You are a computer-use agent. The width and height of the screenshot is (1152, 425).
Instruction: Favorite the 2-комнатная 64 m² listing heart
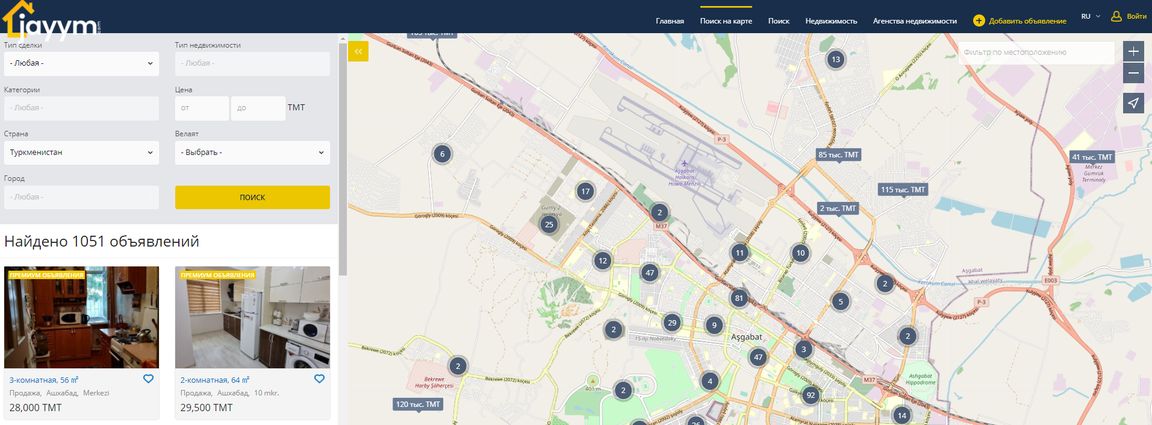[x=319, y=379]
